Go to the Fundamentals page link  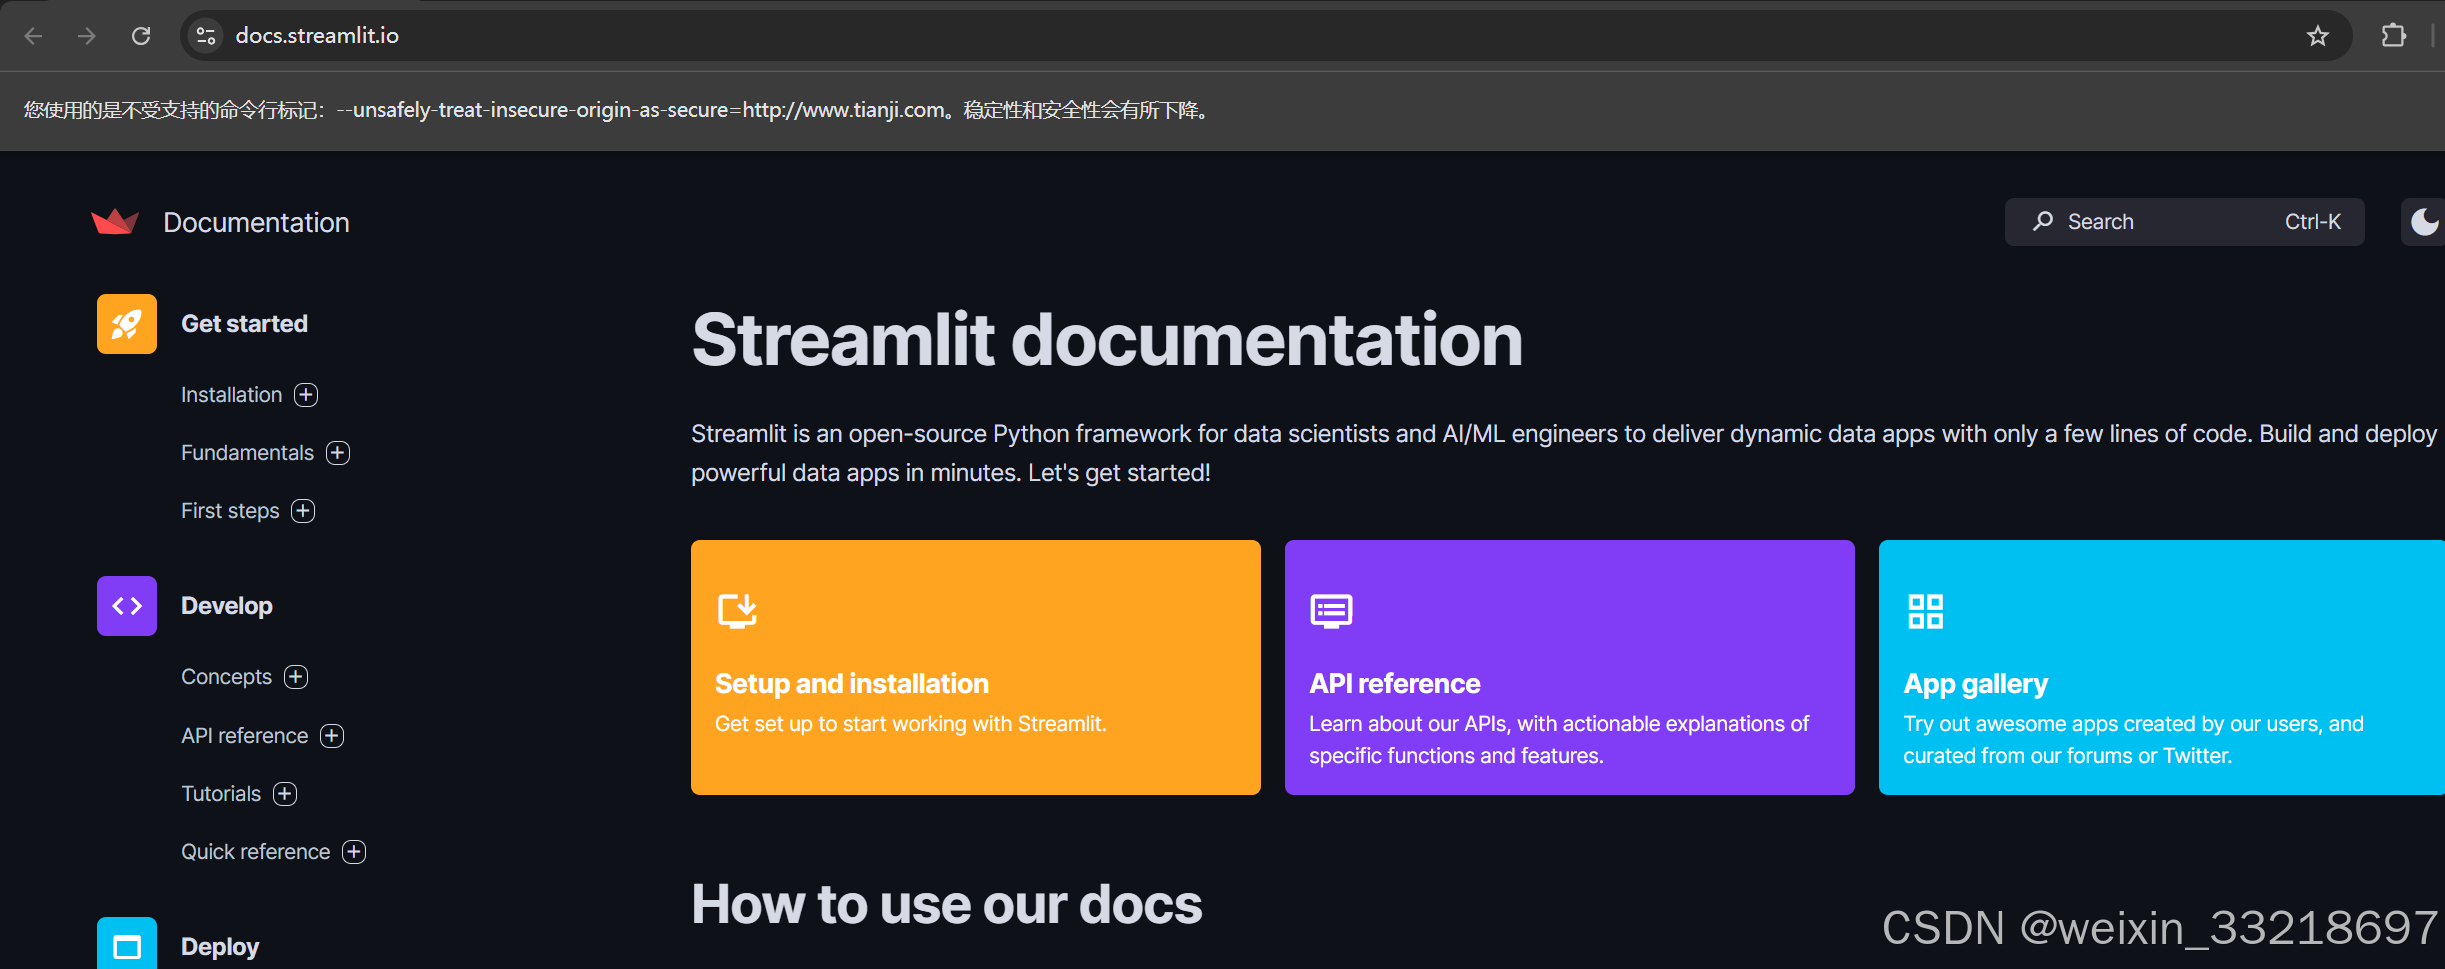(247, 453)
